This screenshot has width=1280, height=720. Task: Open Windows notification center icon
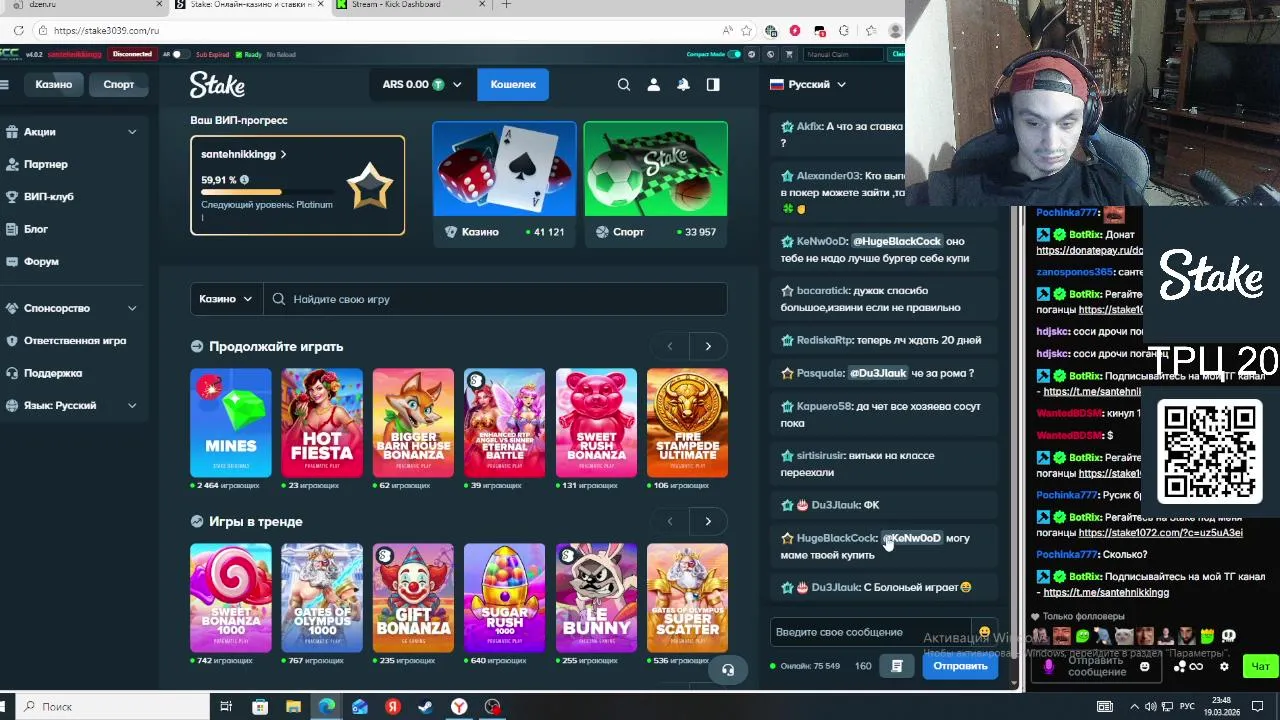[x=1260, y=707]
